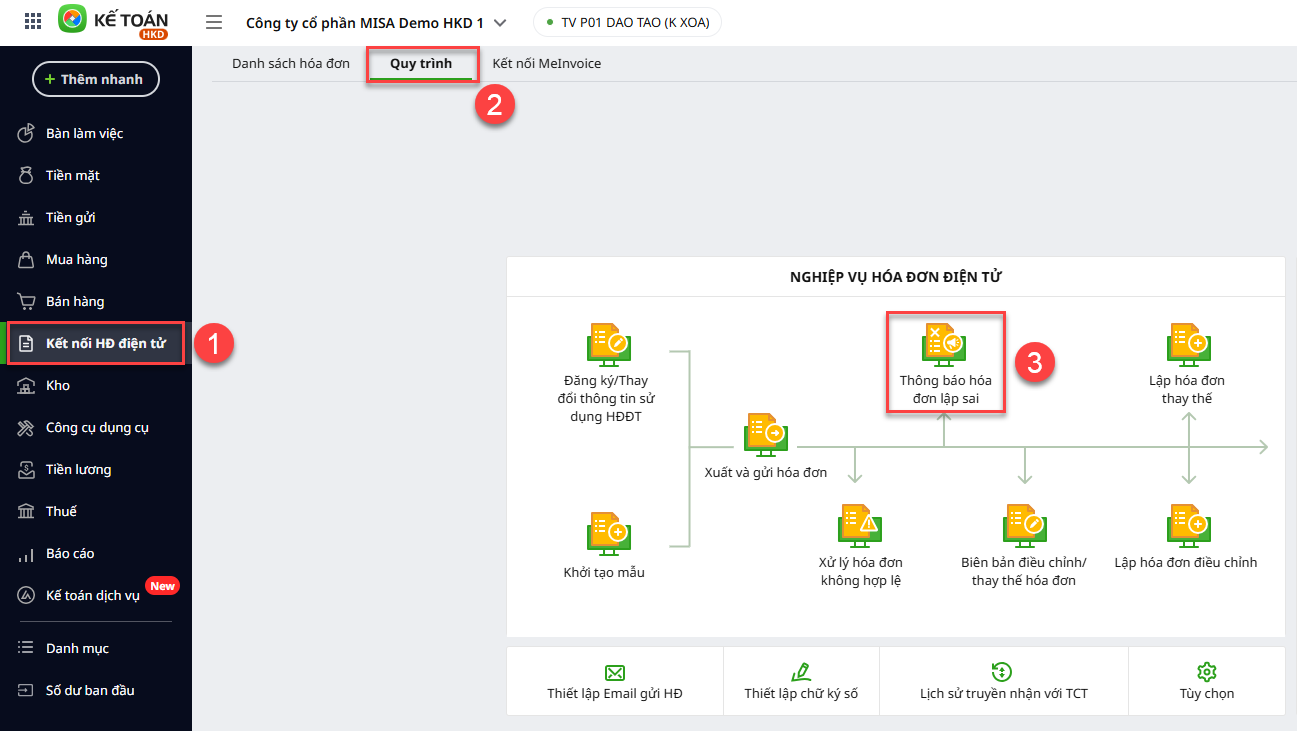Open Thiết lập Email gửi HĐ
The width and height of the screenshot is (1297, 731).
click(x=615, y=682)
